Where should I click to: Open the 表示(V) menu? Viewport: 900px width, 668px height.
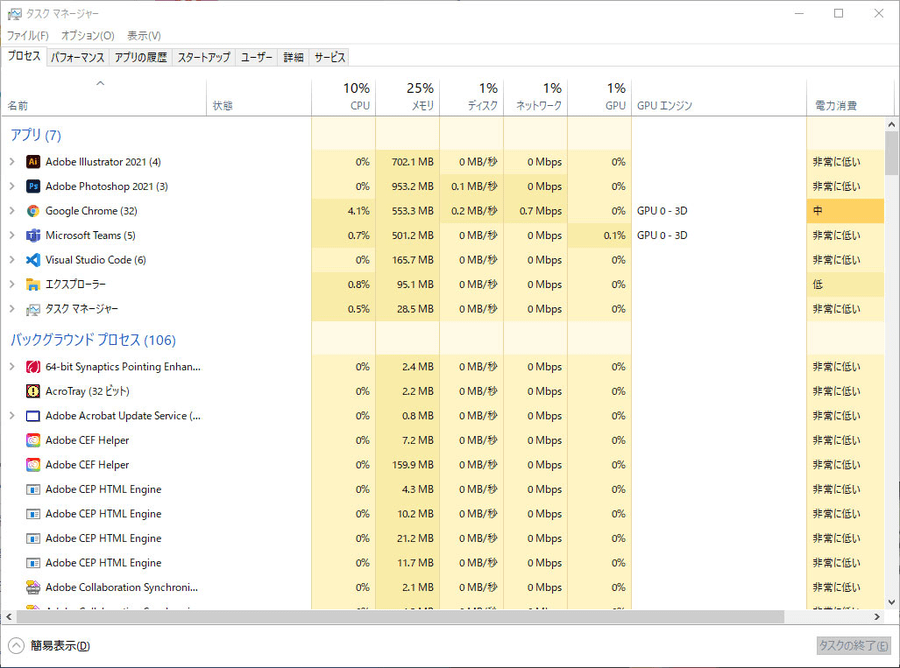(x=144, y=36)
